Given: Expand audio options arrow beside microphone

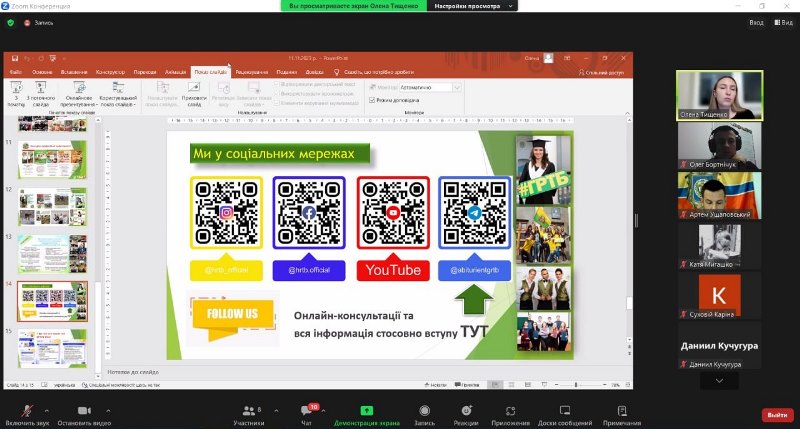Looking at the screenshot, I should coord(47,410).
